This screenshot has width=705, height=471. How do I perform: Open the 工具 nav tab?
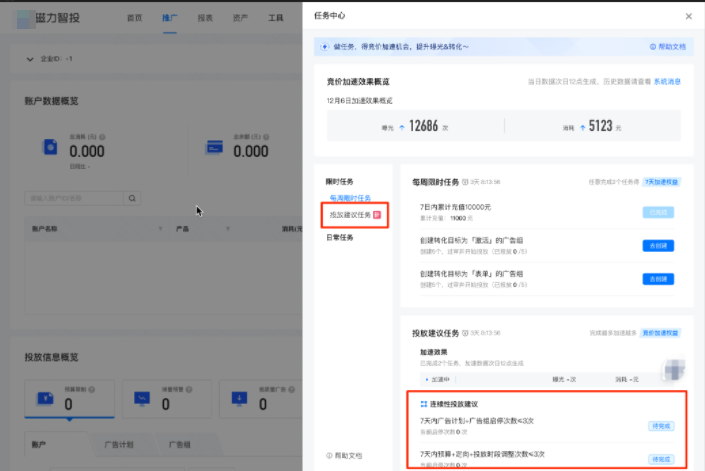point(276,18)
